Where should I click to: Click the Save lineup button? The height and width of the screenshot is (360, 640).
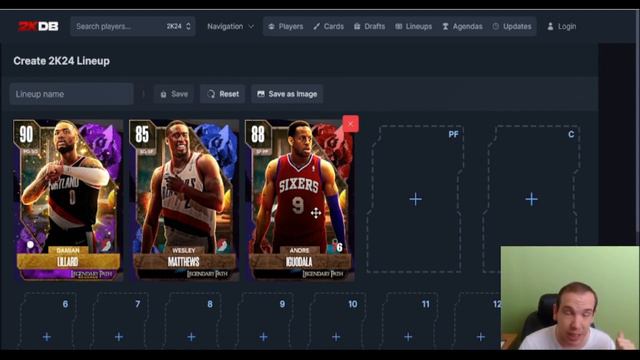[174, 94]
